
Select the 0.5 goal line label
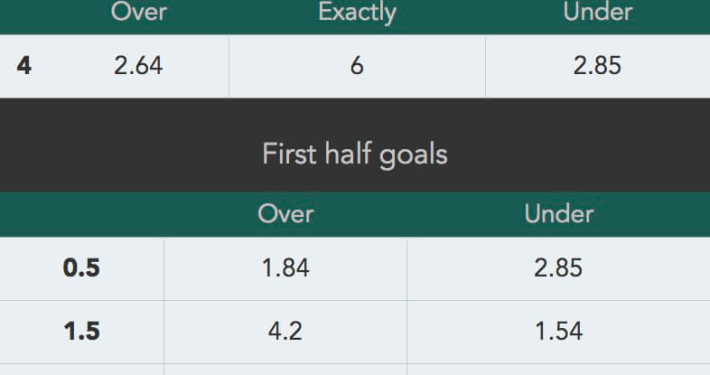point(82,268)
